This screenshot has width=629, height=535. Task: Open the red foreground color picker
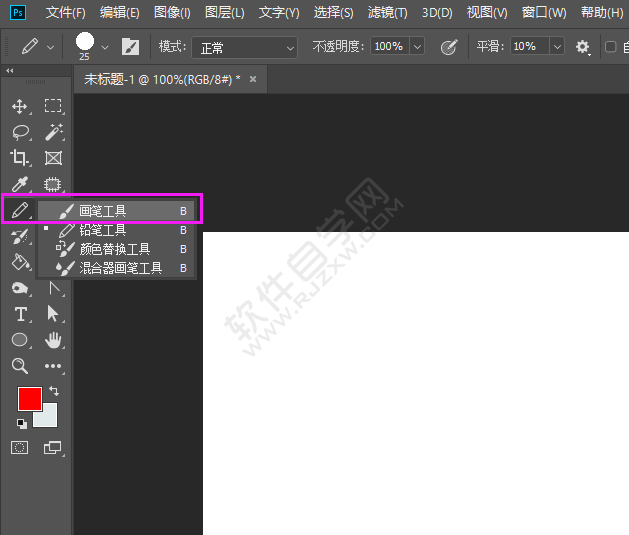pos(30,399)
